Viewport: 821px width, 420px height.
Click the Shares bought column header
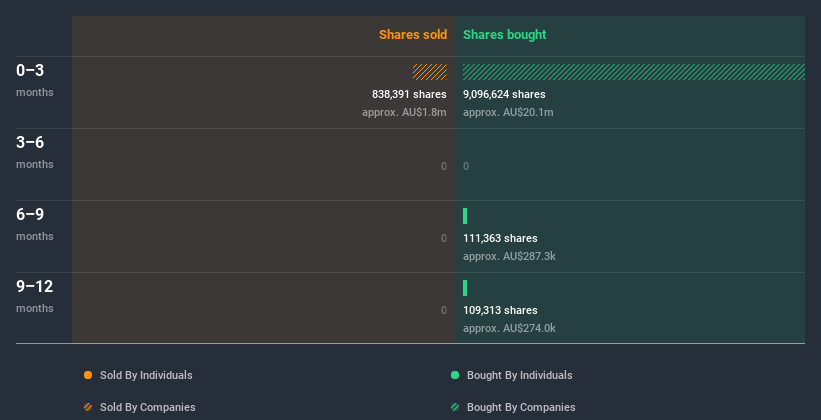click(504, 35)
